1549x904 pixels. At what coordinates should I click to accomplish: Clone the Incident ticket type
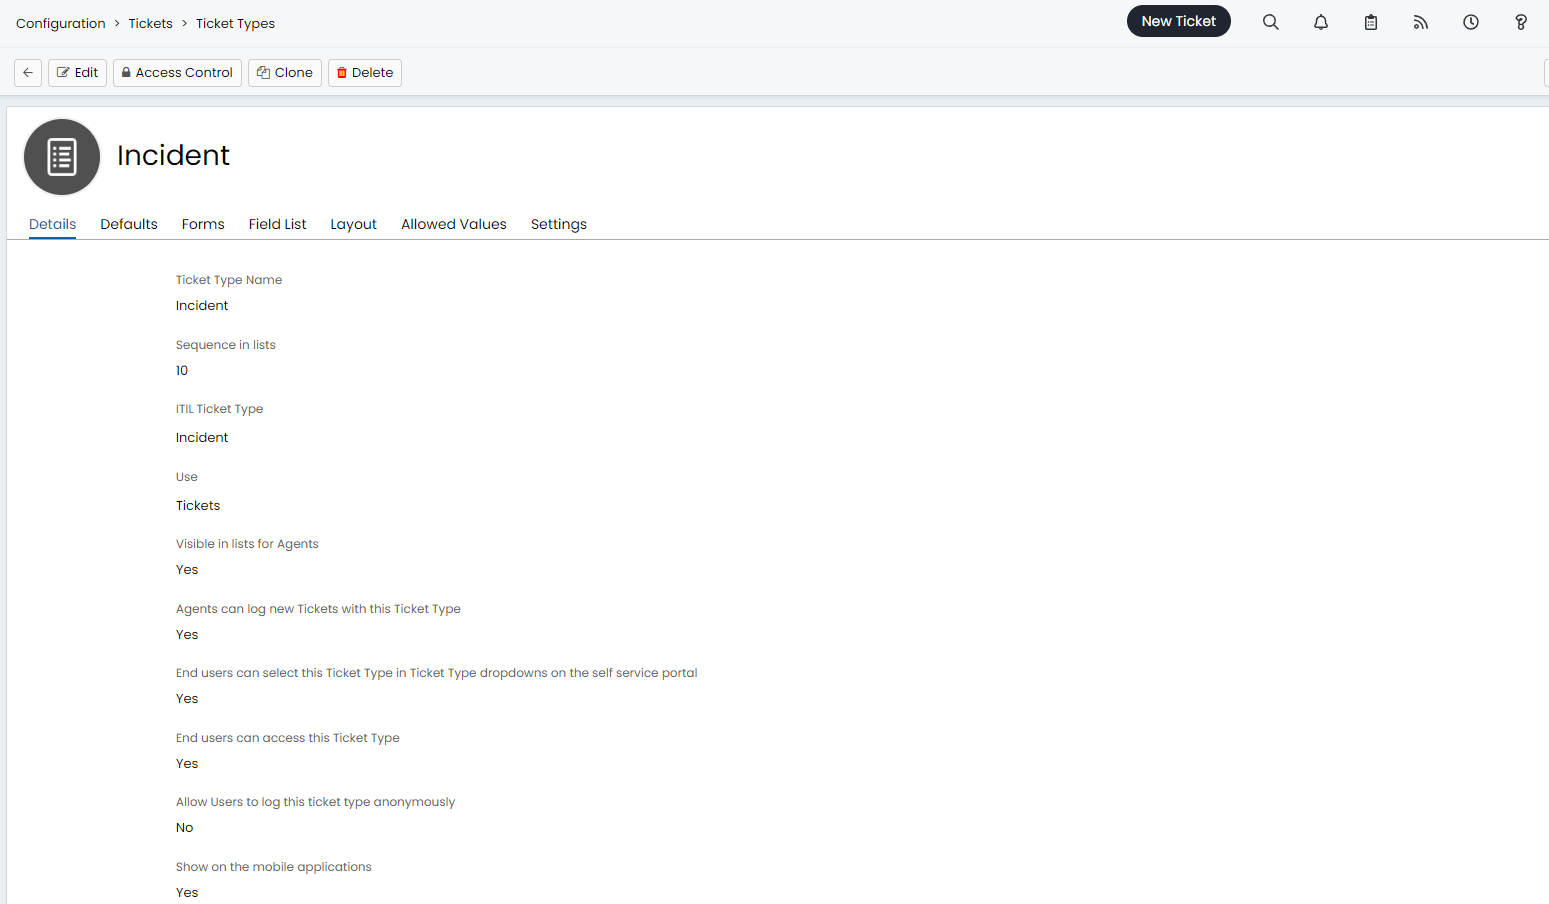(284, 72)
